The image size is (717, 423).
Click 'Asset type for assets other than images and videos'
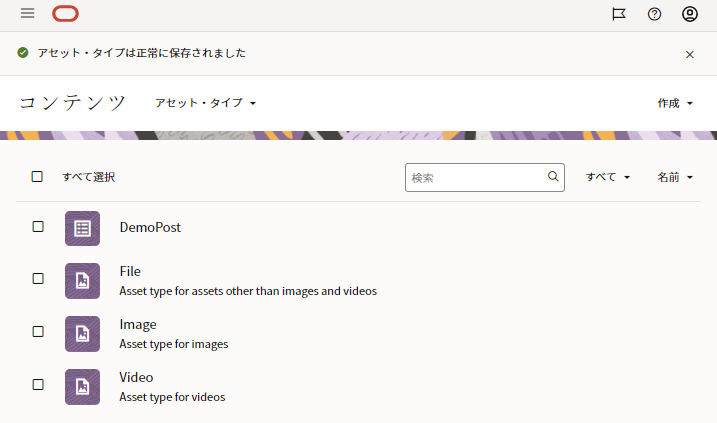click(248, 291)
